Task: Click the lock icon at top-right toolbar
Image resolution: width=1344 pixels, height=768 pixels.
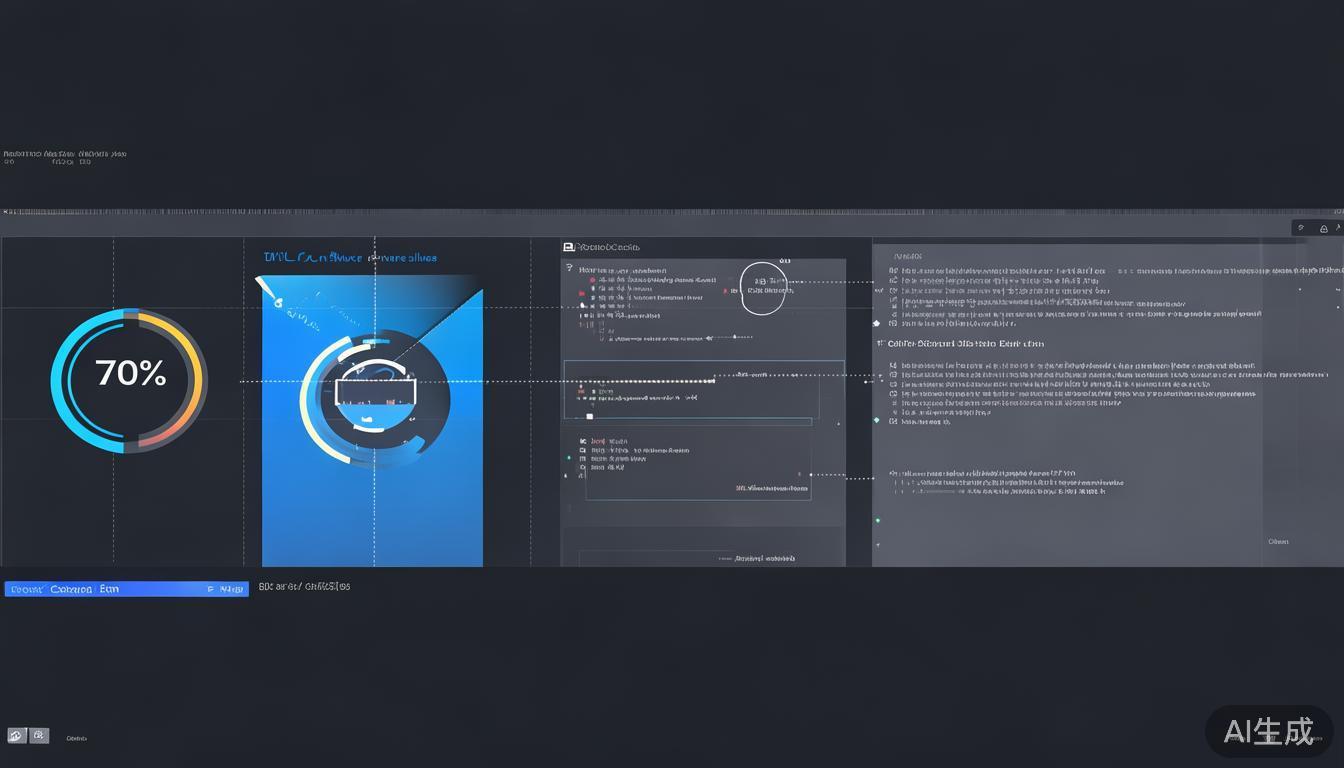Action: point(1324,228)
